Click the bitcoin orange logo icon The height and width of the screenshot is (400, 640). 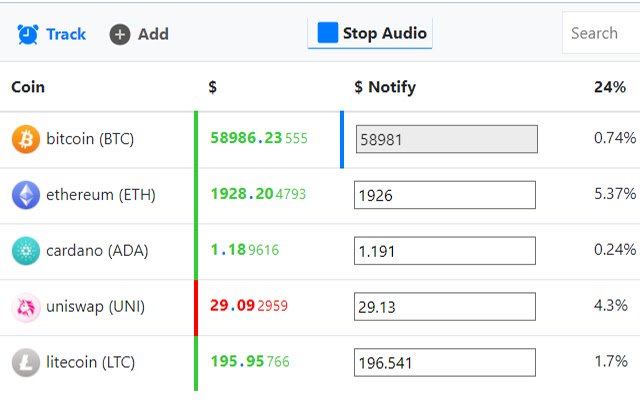tap(26, 140)
